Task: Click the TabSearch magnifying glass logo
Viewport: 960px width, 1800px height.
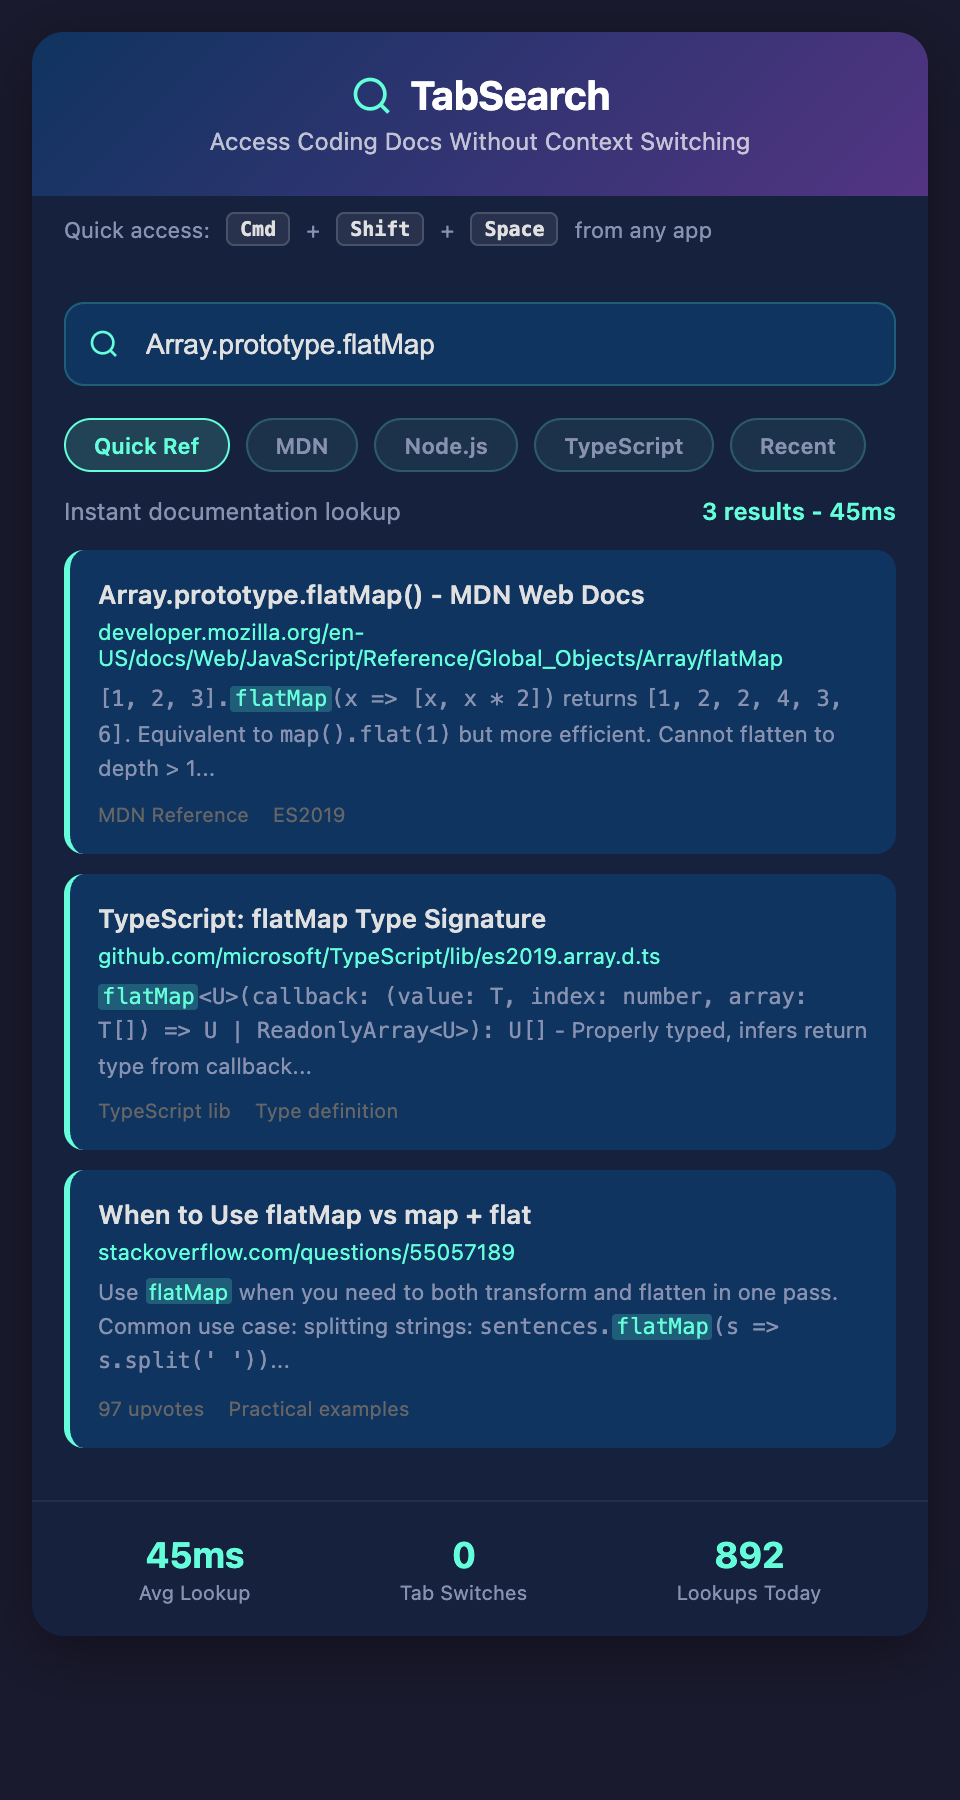Action: 370,95
